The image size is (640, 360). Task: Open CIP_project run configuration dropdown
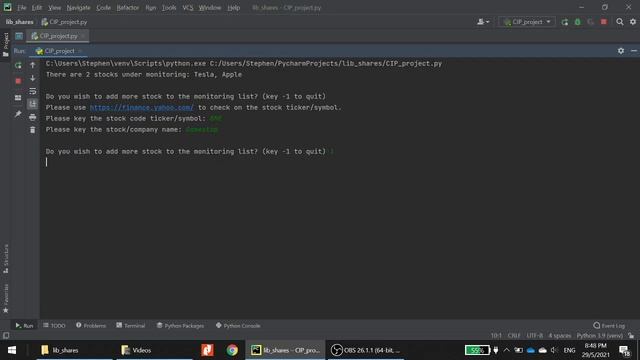coord(527,22)
